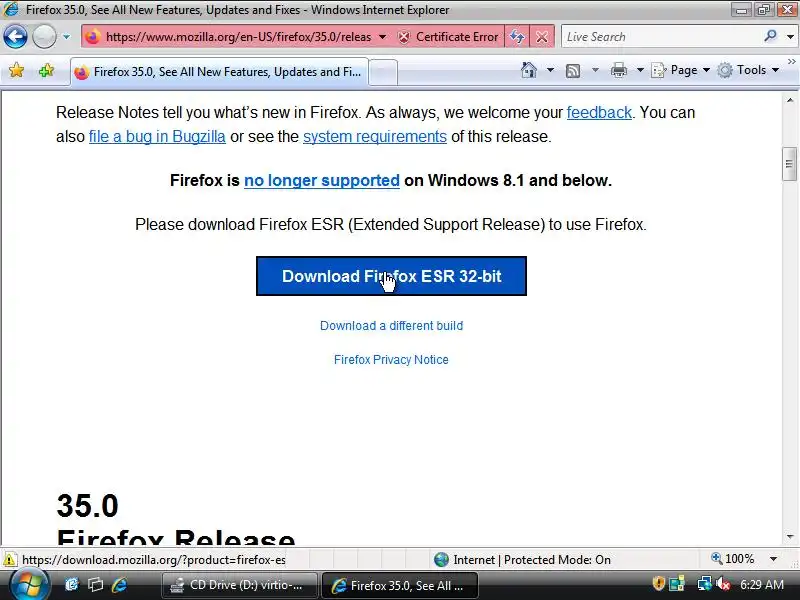Expand the address bar history dropdown
Viewport: 800px width, 600px height.
tap(382, 37)
